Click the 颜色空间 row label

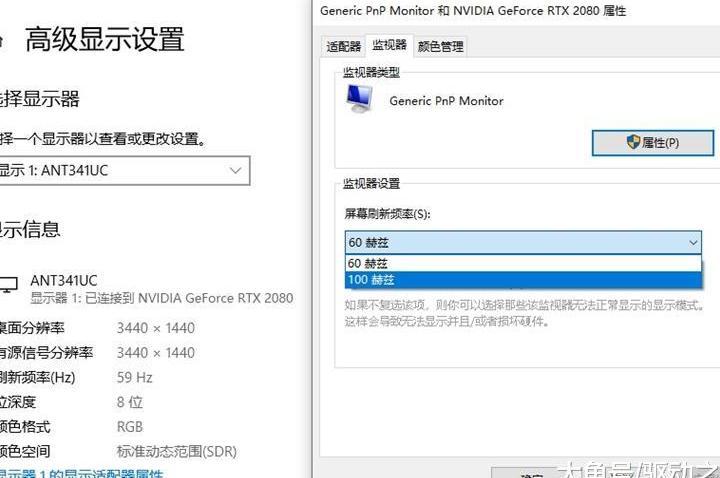click(25, 451)
